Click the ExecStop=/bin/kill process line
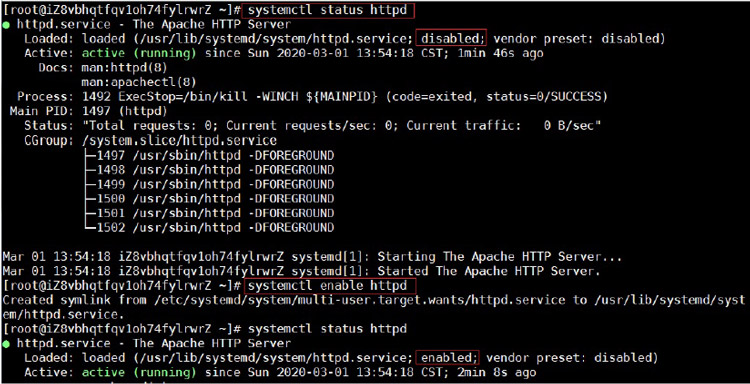 coord(312,97)
